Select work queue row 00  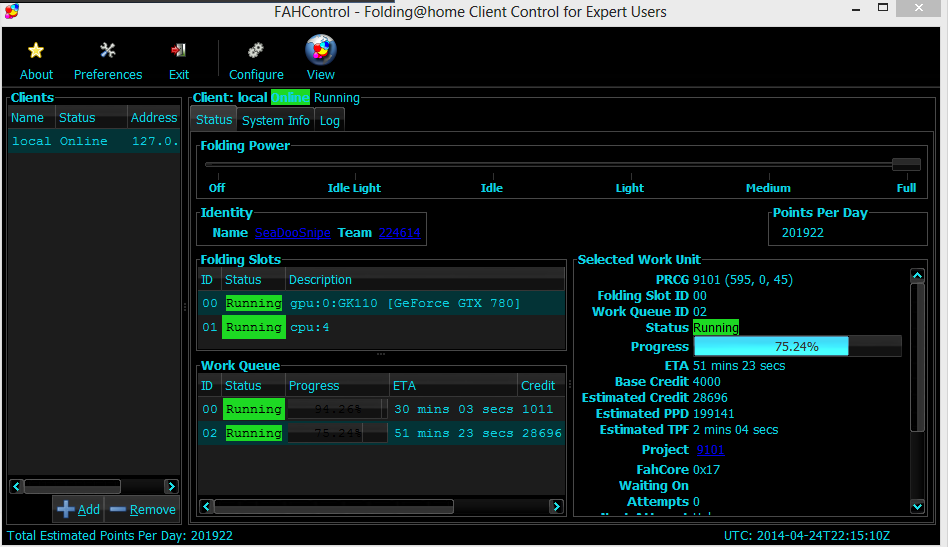point(381,409)
